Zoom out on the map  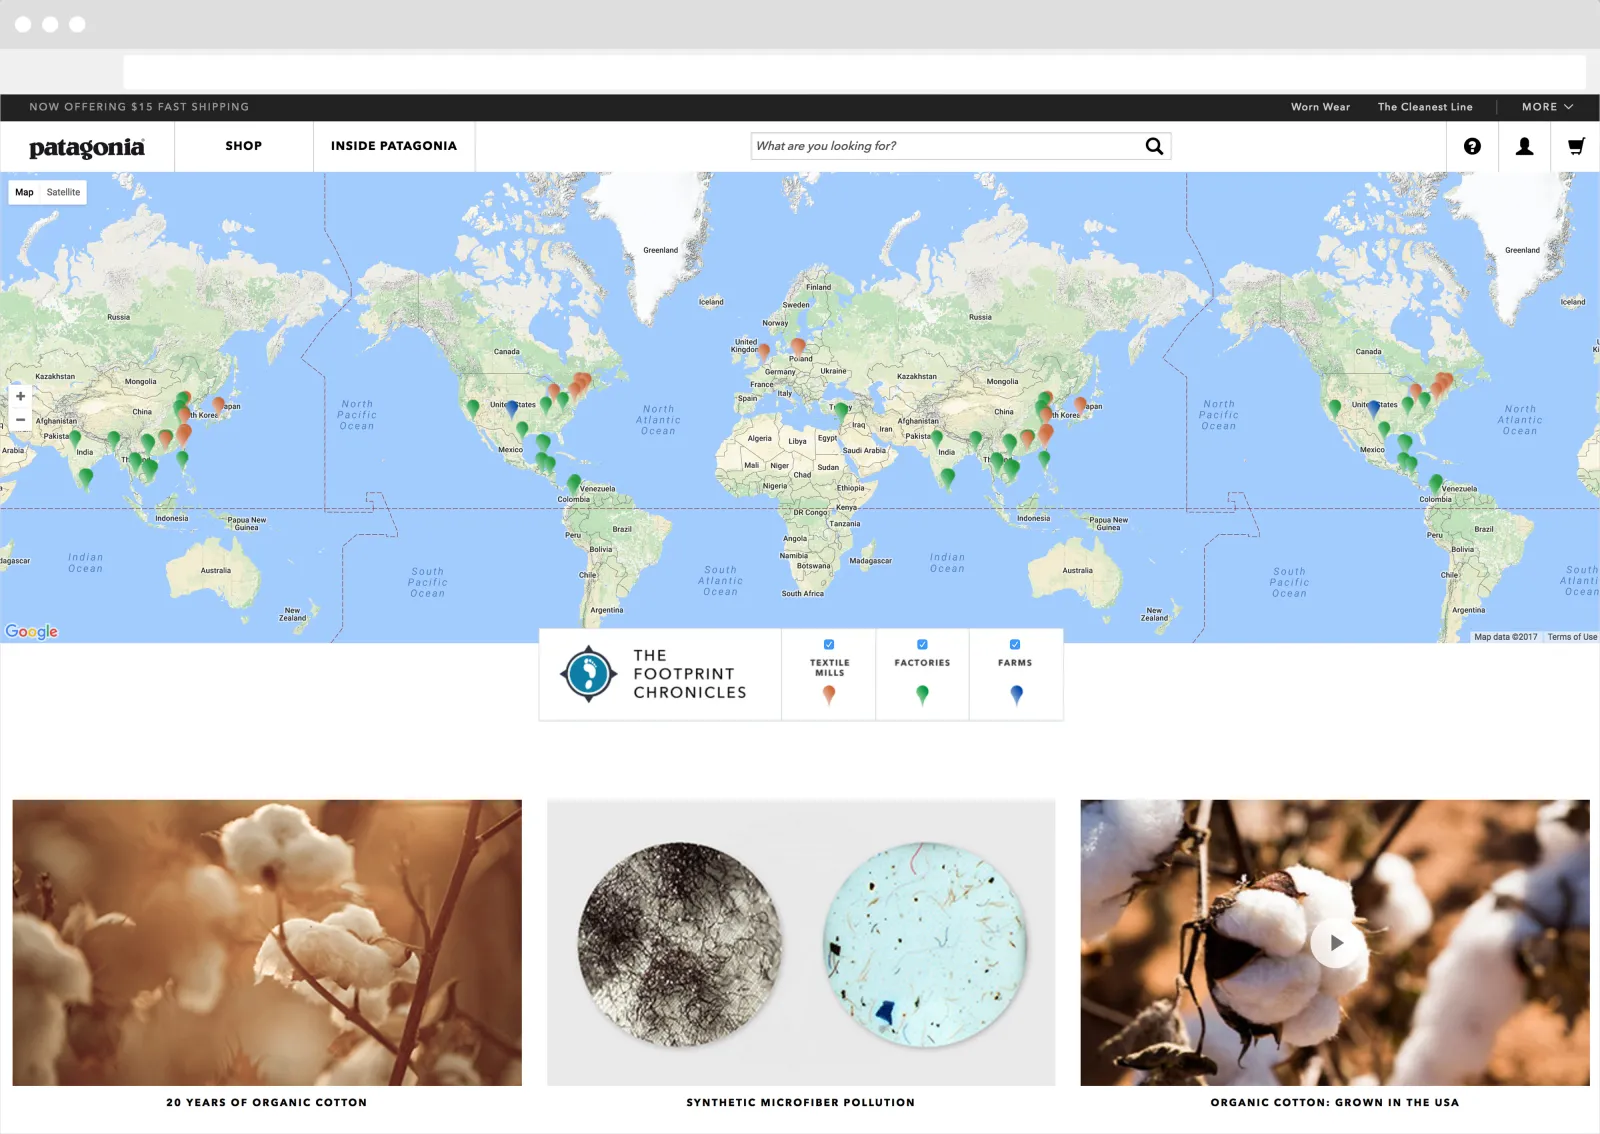click(x=20, y=420)
